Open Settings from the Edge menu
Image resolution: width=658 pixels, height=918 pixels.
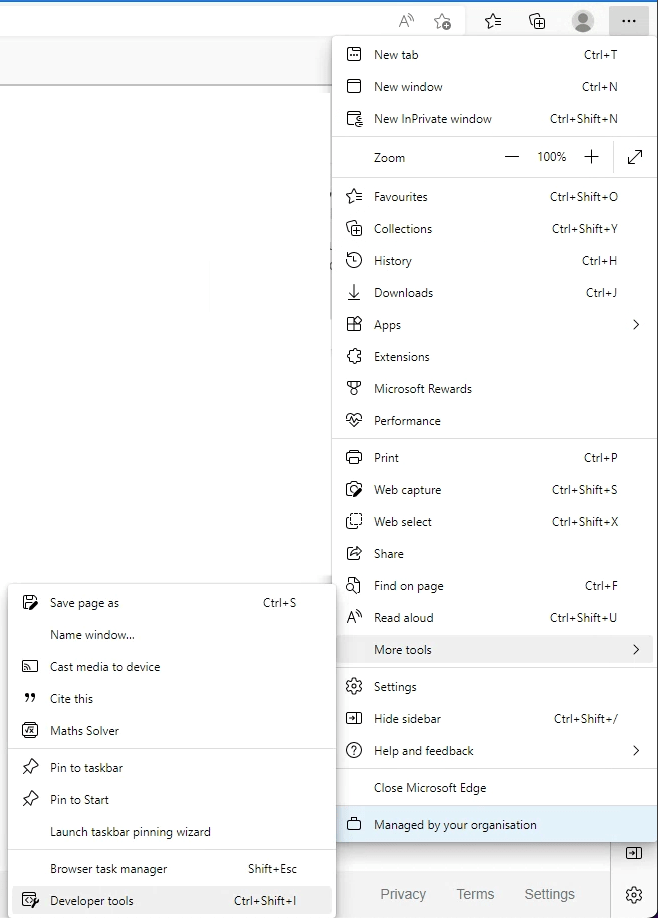point(494,687)
